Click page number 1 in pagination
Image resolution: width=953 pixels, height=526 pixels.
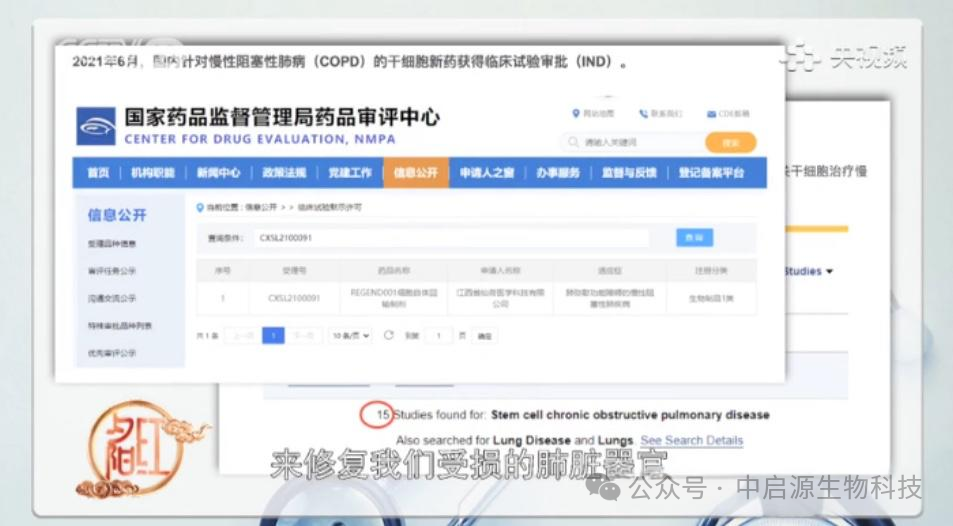pyautogui.click(x=273, y=336)
